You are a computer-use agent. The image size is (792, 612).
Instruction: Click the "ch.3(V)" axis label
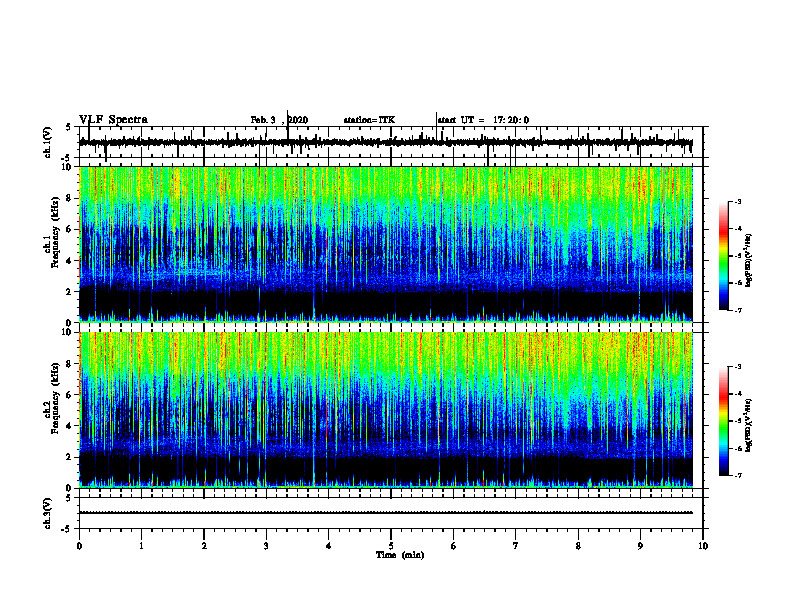point(48,513)
